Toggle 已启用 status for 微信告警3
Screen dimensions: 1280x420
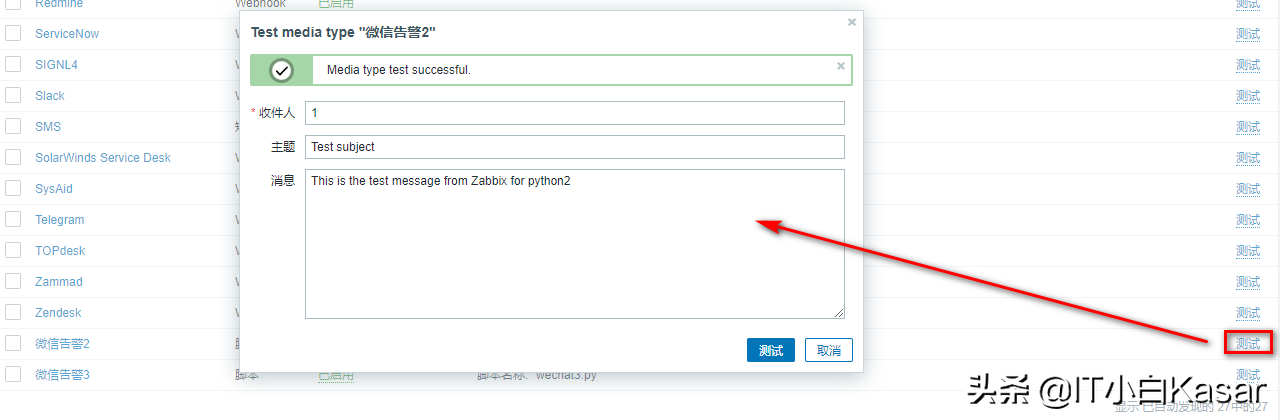coord(335,375)
